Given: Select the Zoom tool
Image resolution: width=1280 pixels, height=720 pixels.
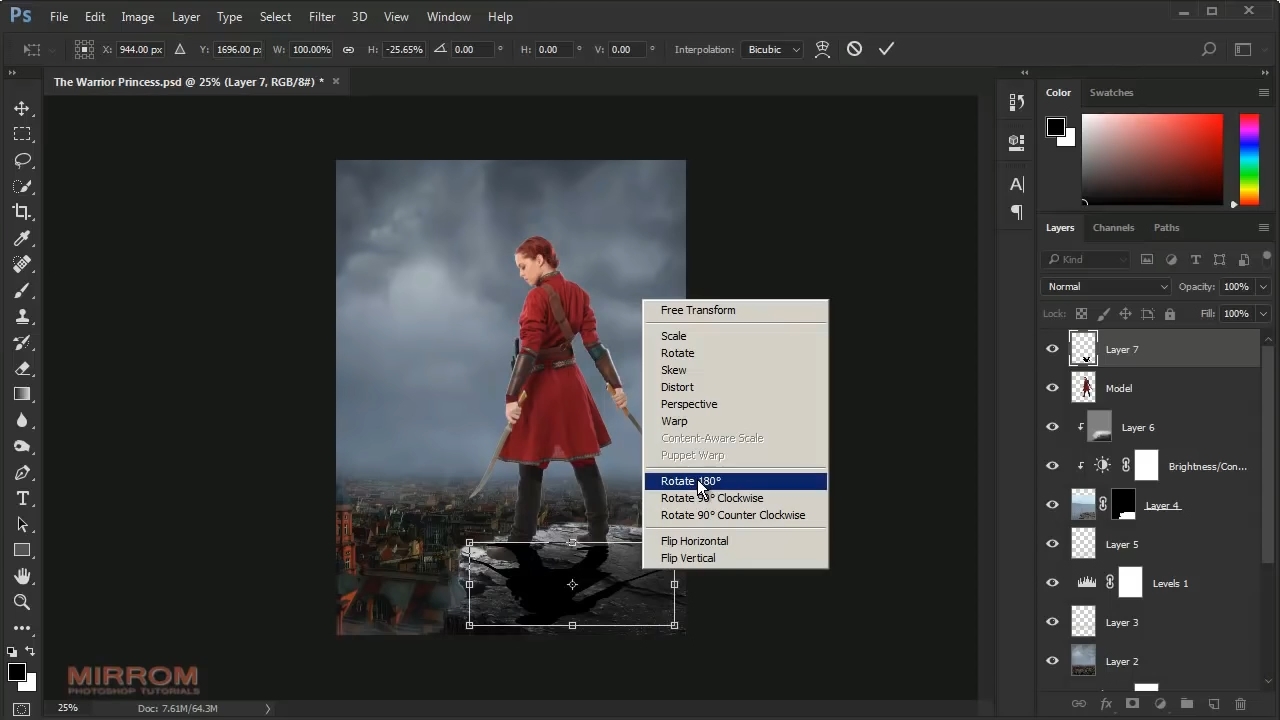Looking at the screenshot, I should [22, 602].
